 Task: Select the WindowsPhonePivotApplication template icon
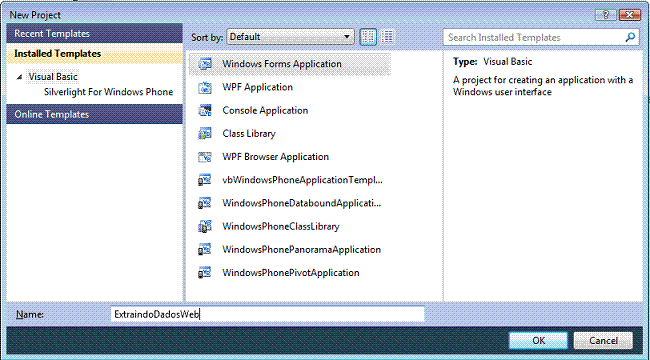click(x=205, y=273)
